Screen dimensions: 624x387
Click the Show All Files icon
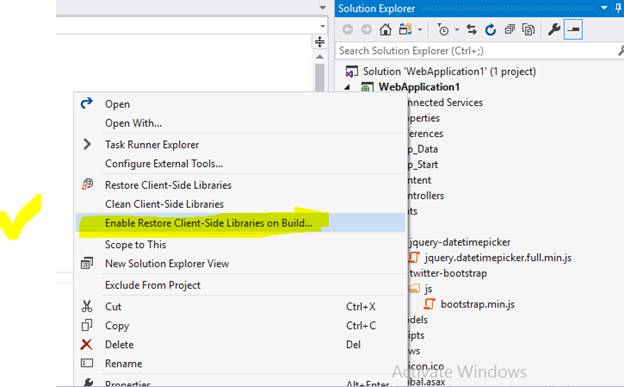coord(528,29)
